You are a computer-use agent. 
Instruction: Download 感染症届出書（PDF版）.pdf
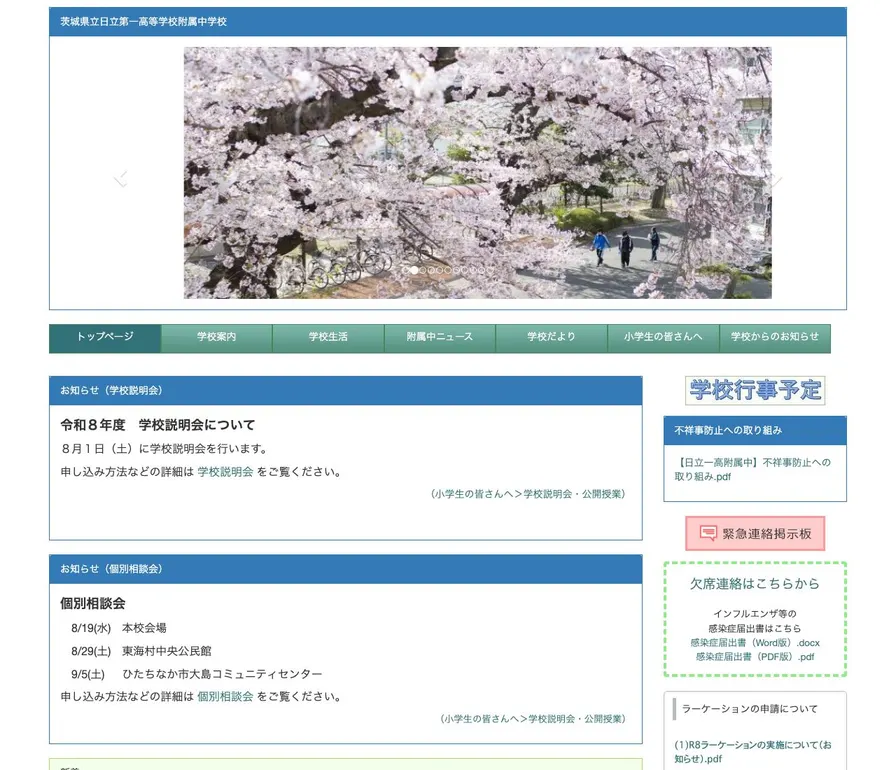pos(755,657)
